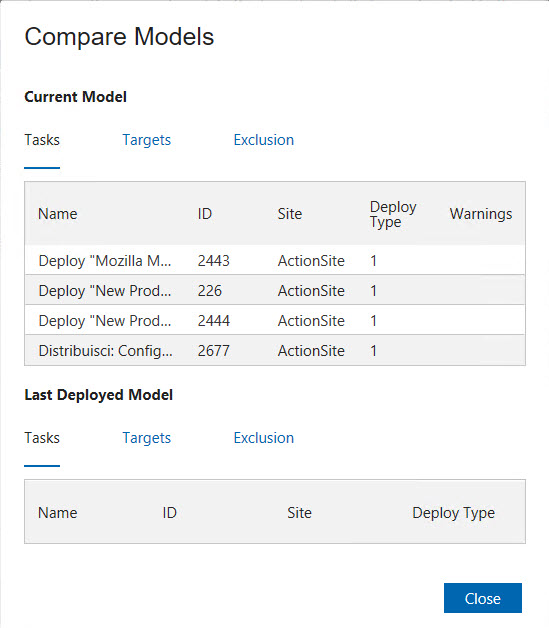Click ActionSite cell in row 226

(x=311, y=291)
